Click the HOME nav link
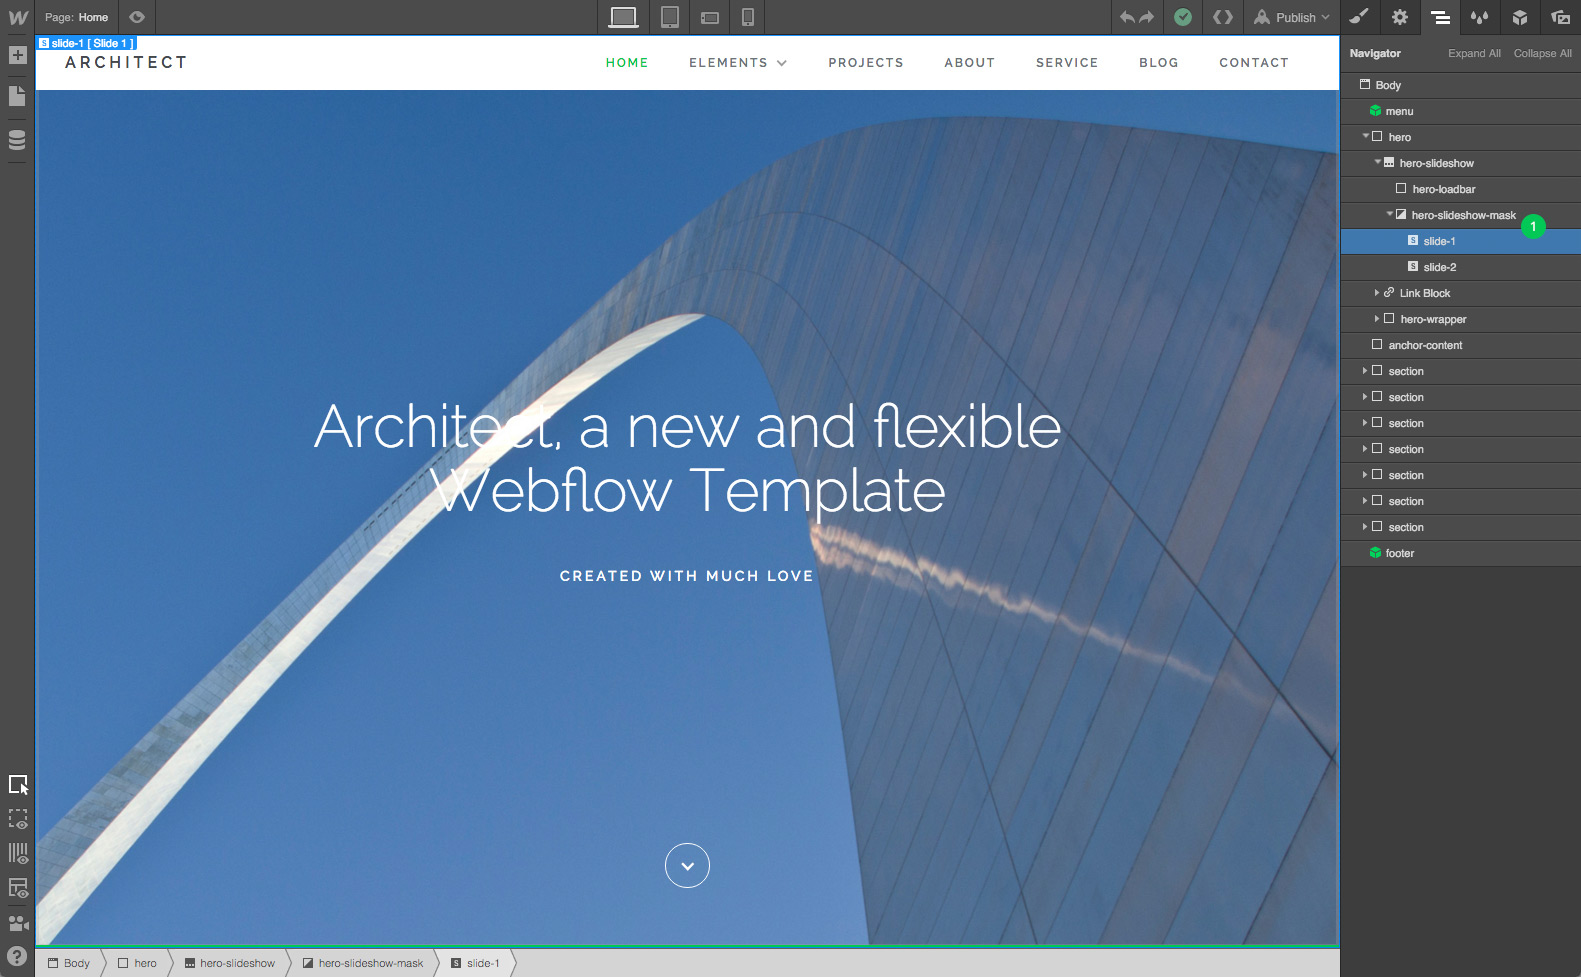Viewport: 1581px width, 977px height. (x=627, y=63)
